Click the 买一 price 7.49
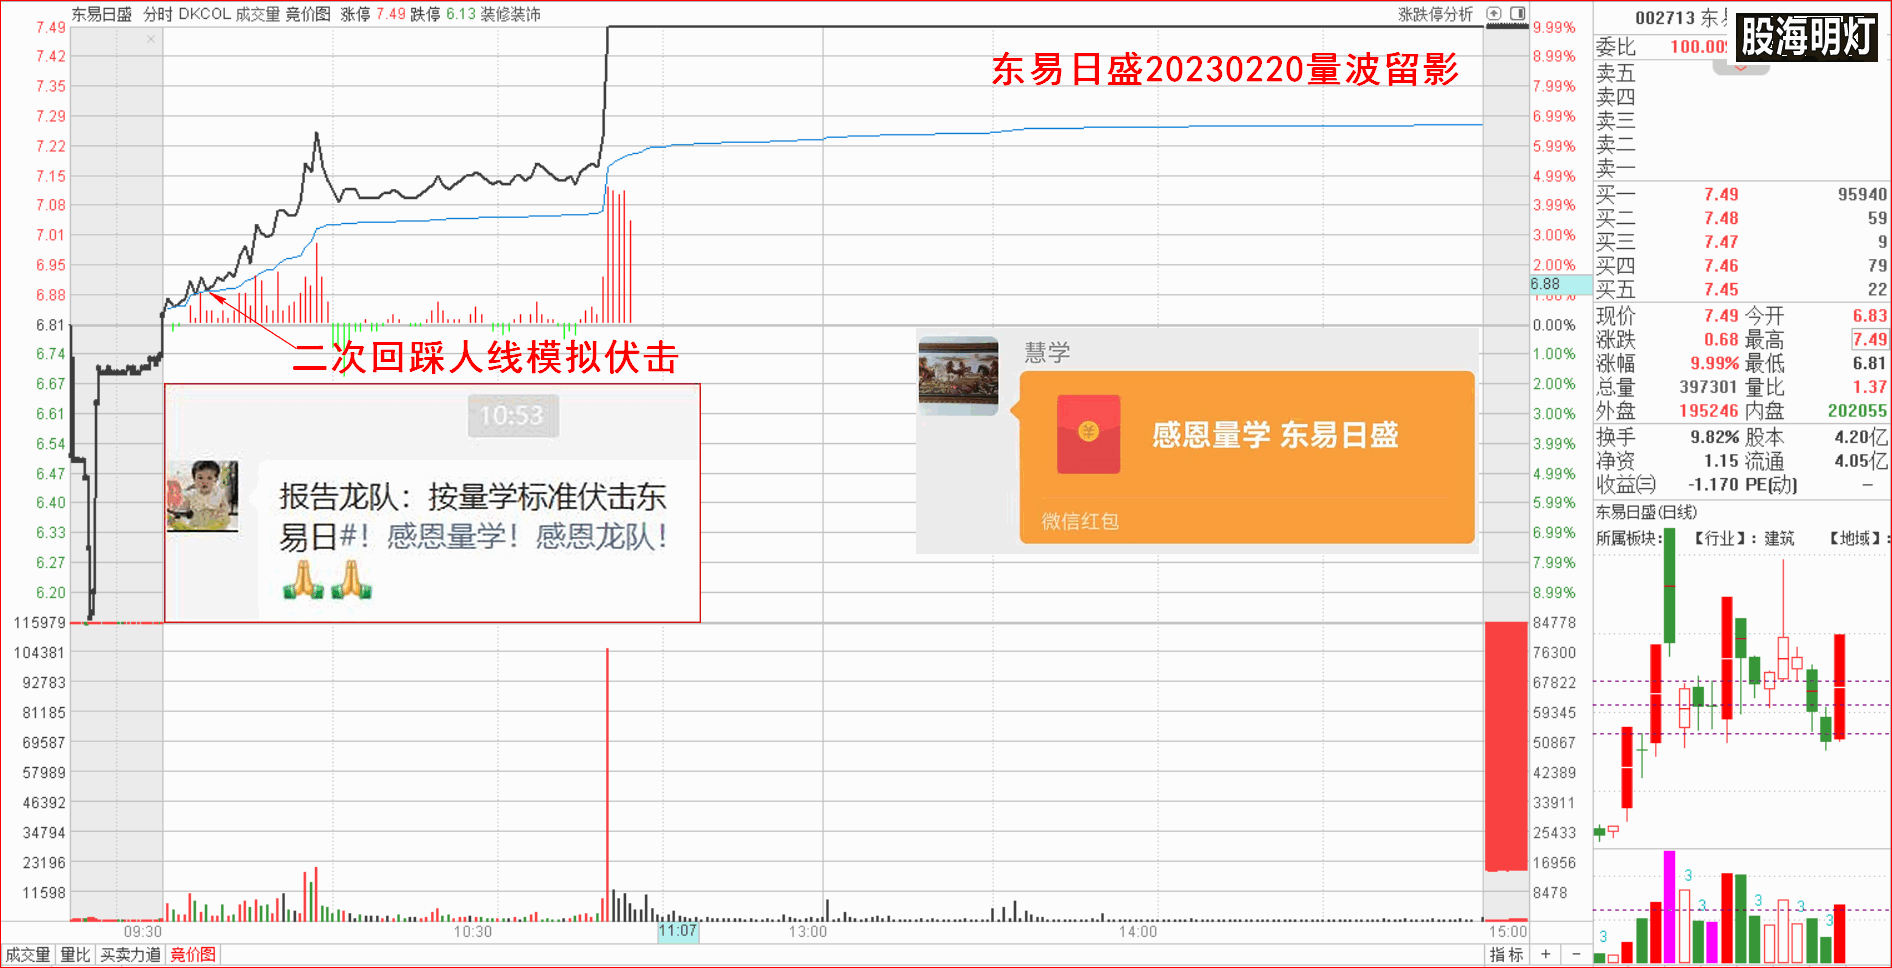This screenshot has width=1892, height=968. tap(1721, 194)
